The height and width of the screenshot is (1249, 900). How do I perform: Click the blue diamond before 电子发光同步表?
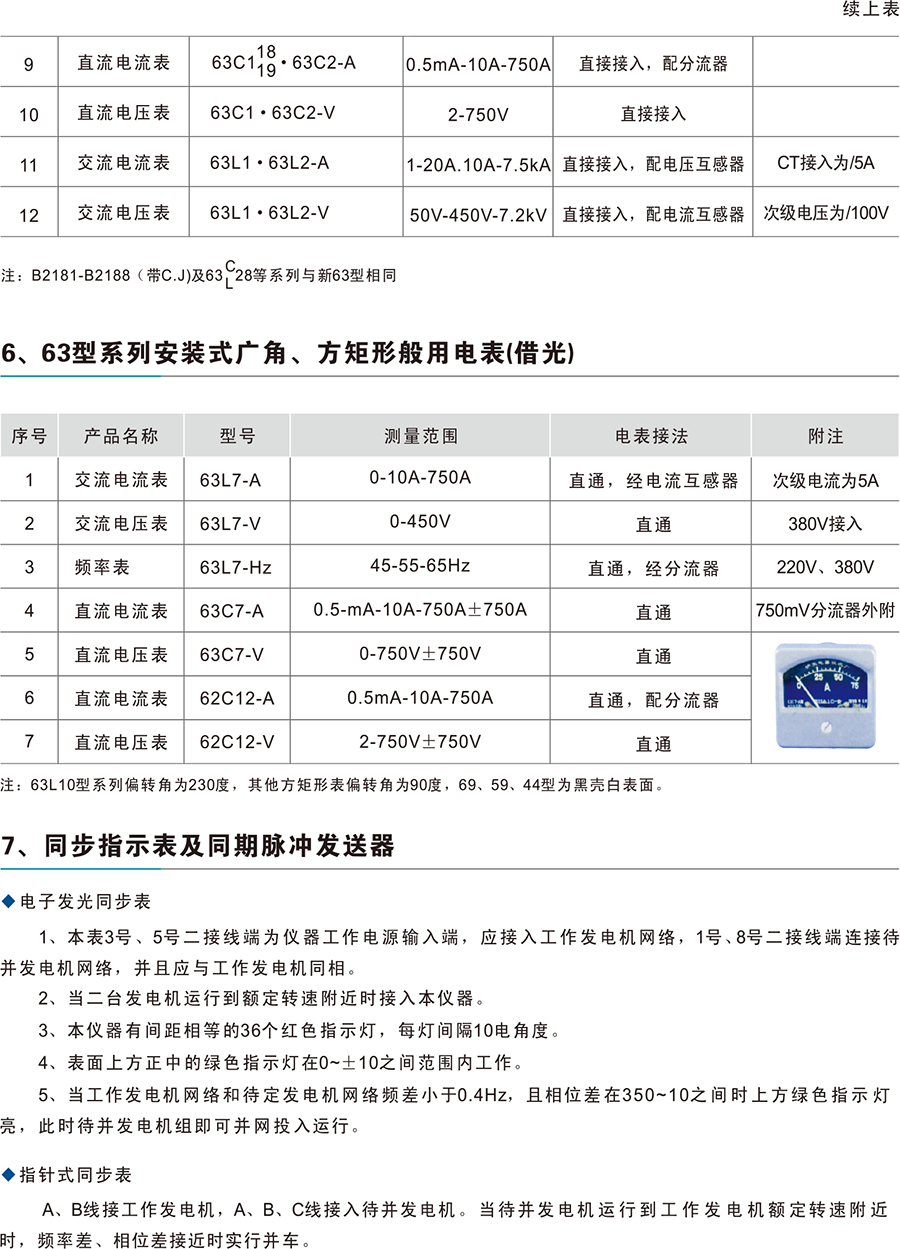tap(10, 902)
